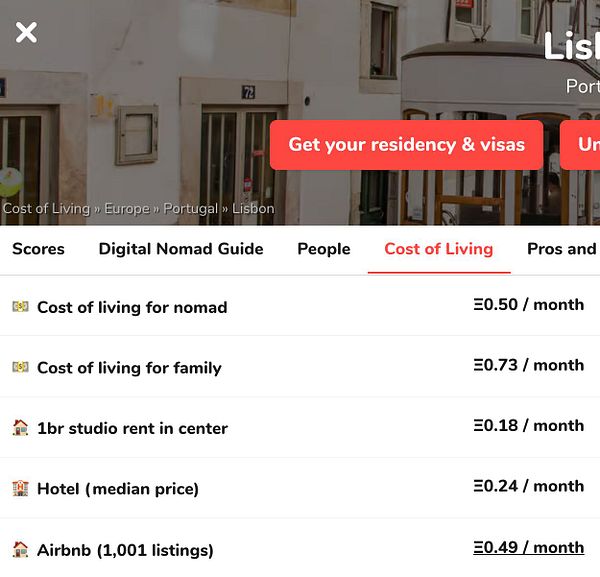Click the Cost of living for family row
The width and height of the screenshot is (600, 577).
pos(300,367)
